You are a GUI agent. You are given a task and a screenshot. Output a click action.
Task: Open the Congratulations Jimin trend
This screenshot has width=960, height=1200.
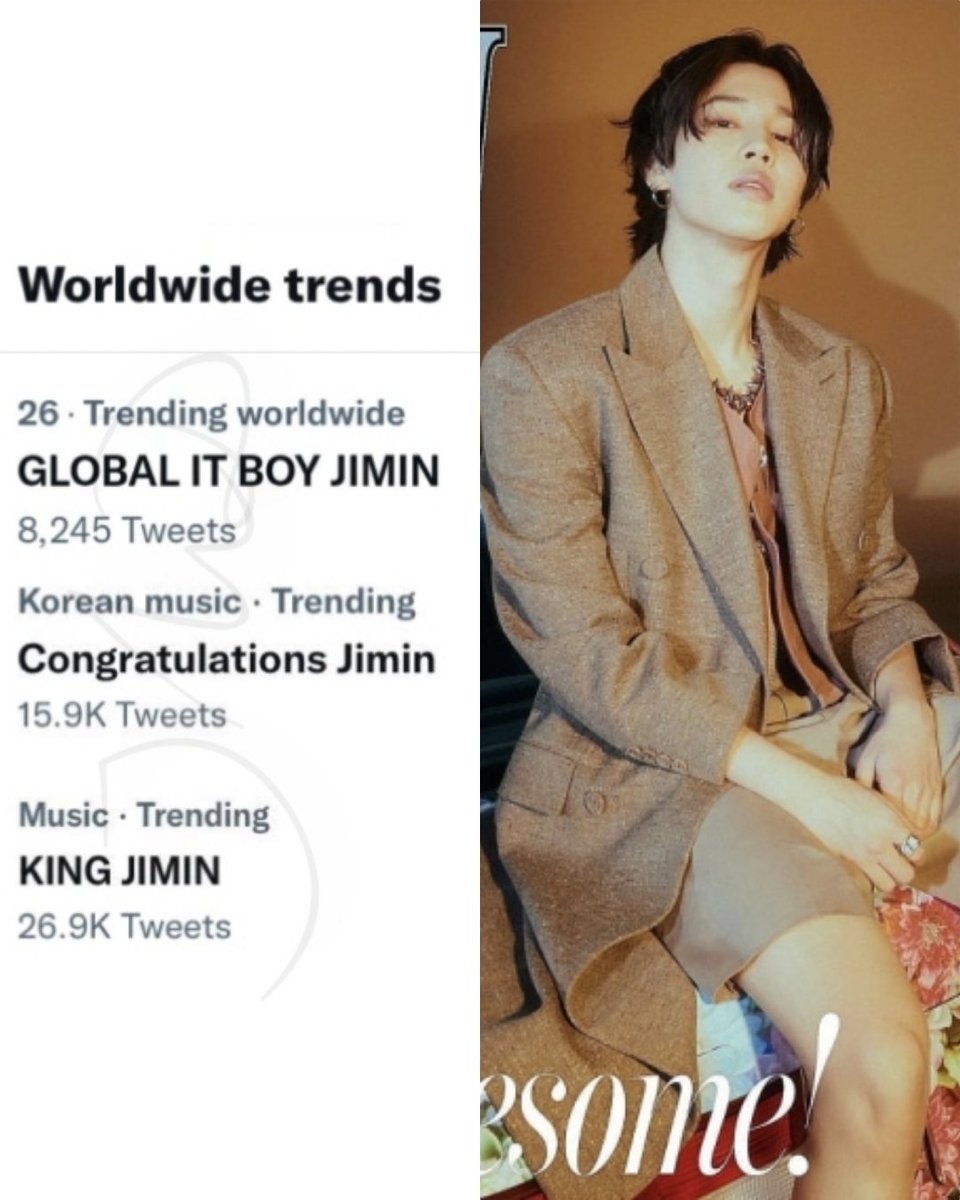[x=226, y=659]
